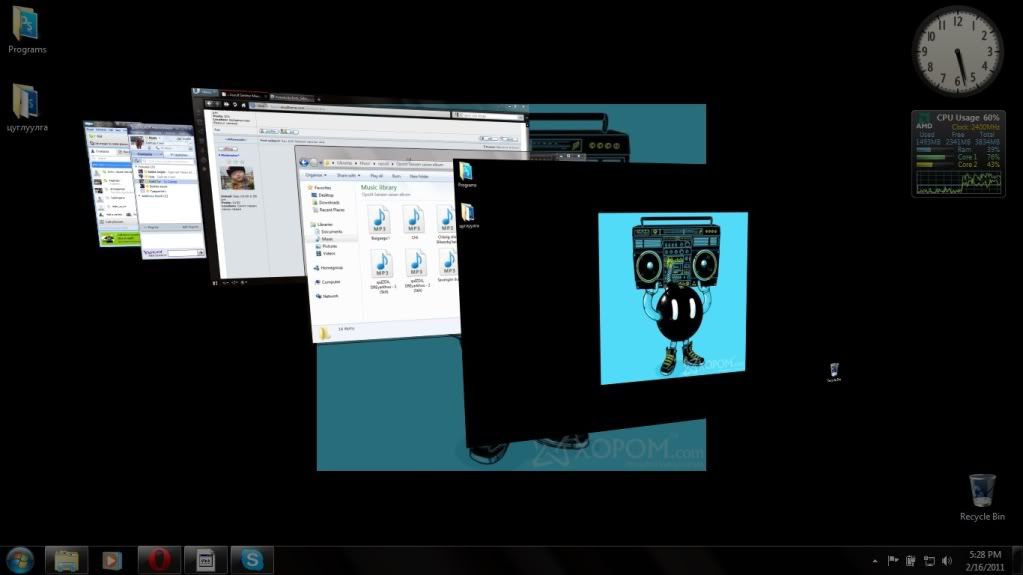
Task: Show hidden system tray icons arrow
Action: (x=875, y=561)
